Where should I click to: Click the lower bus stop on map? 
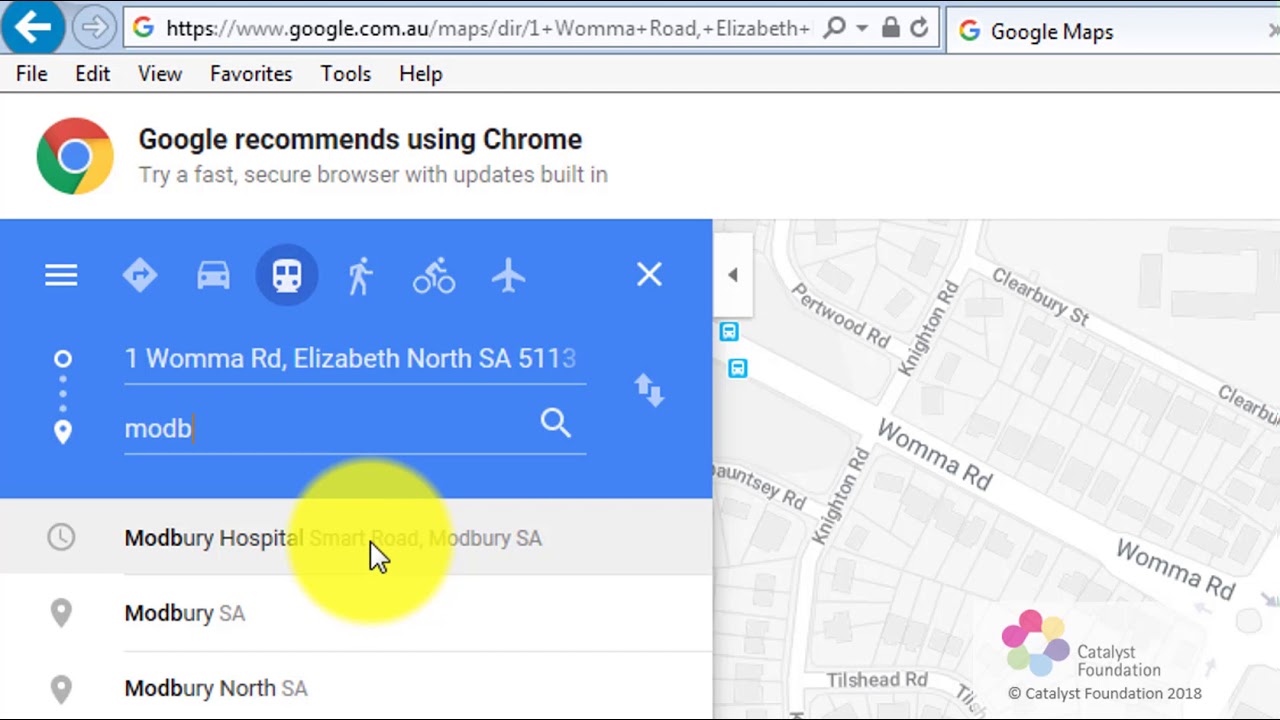[737, 368]
